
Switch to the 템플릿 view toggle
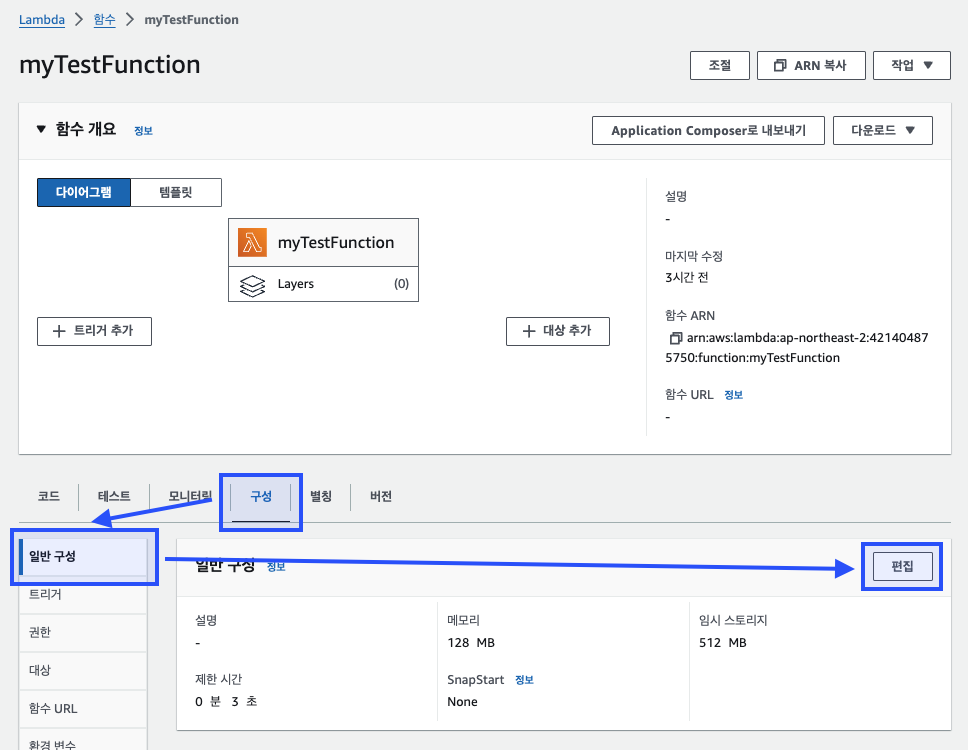(x=176, y=193)
